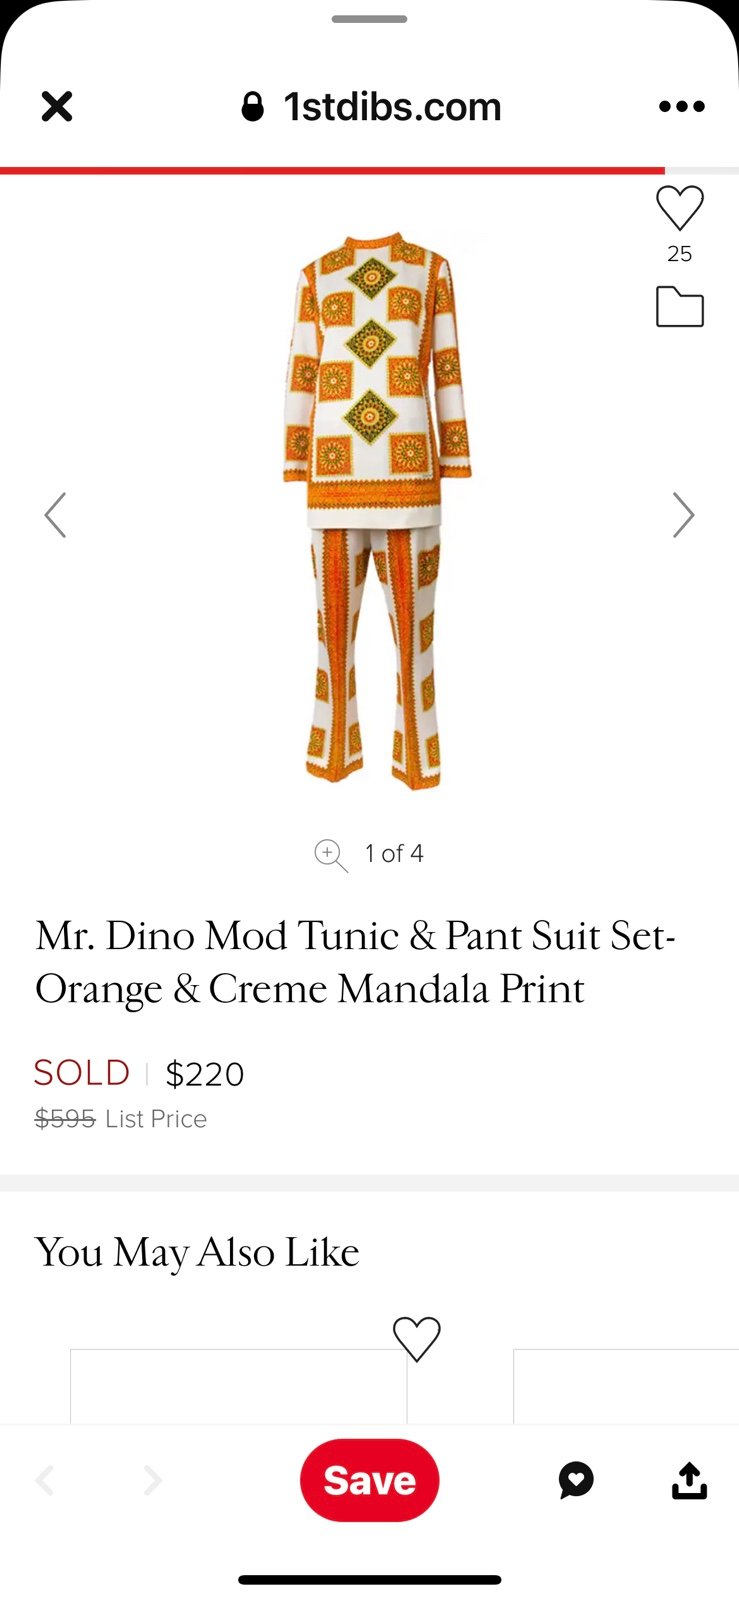This screenshot has width=739, height=1600.
Task: Open the Mr. Dino Mod Tunic title
Action: pos(355,962)
